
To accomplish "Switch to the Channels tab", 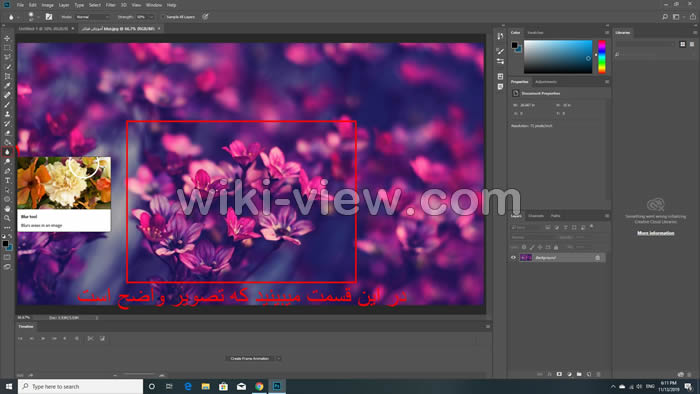I will (x=536, y=216).
